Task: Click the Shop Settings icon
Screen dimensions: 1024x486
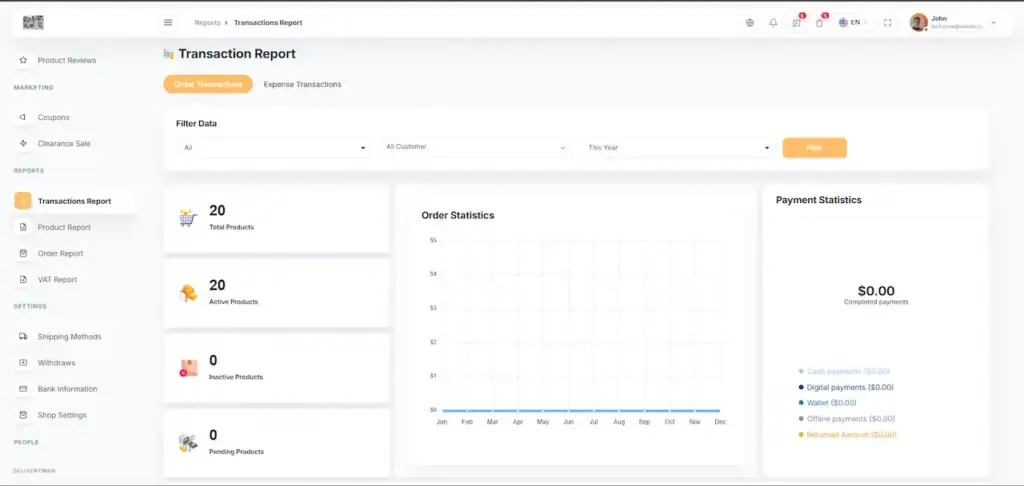Action: pyautogui.click(x=23, y=415)
